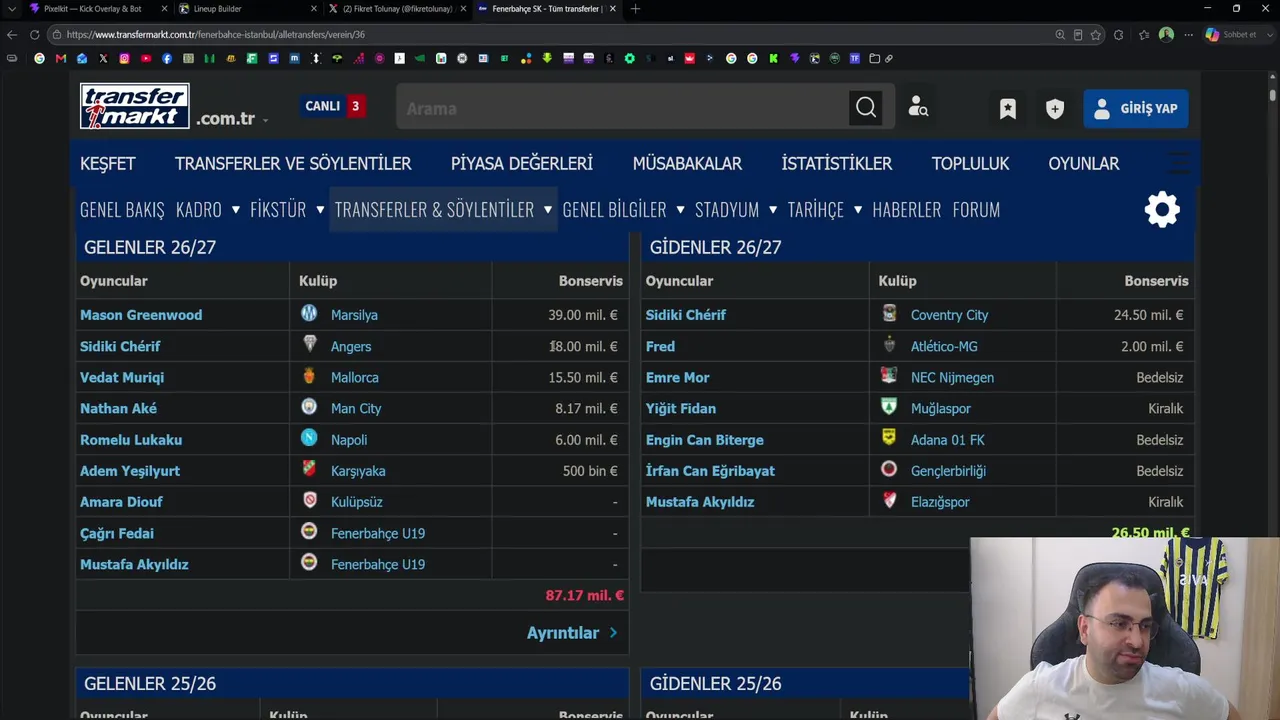Open Ayrıntılar details link
The width and height of the screenshot is (1280, 720).
tap(572, 633)
